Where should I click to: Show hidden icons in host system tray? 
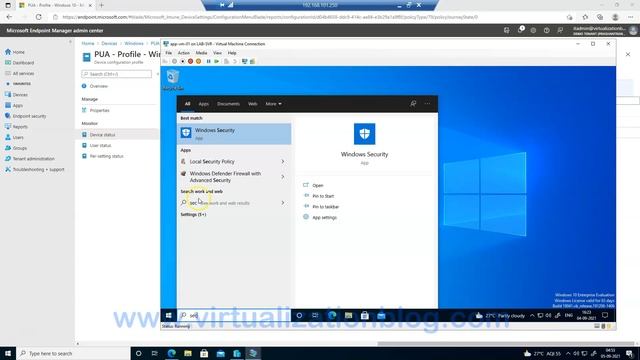568,353
